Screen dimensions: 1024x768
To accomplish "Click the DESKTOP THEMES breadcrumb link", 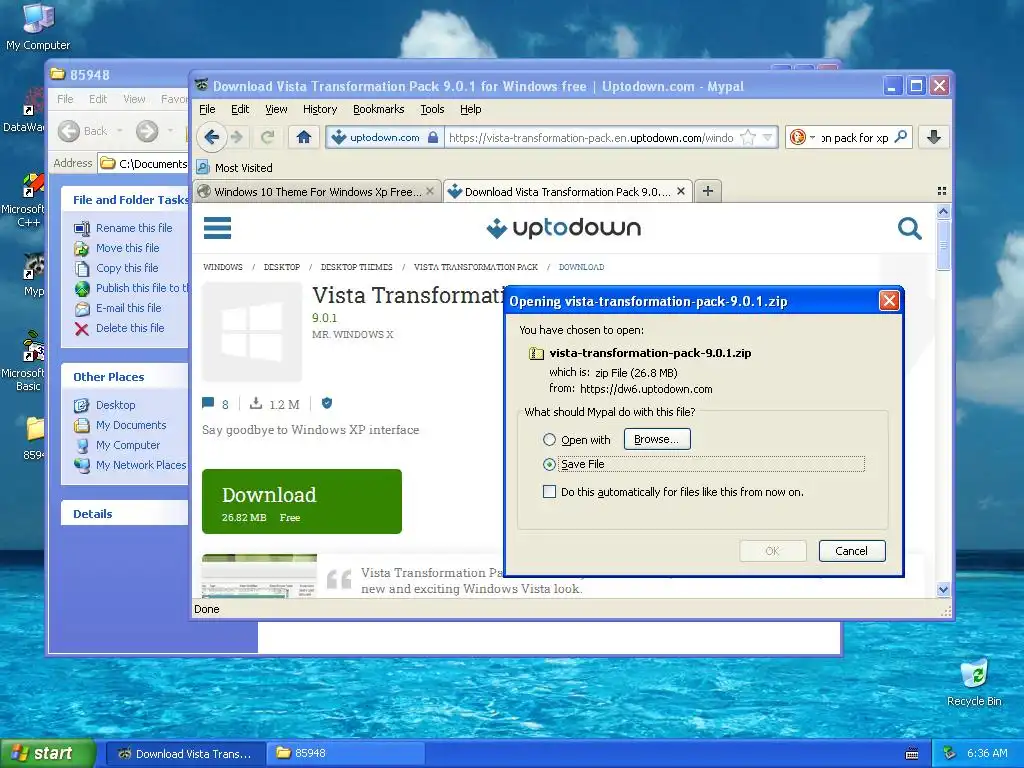I will (357, 267).
